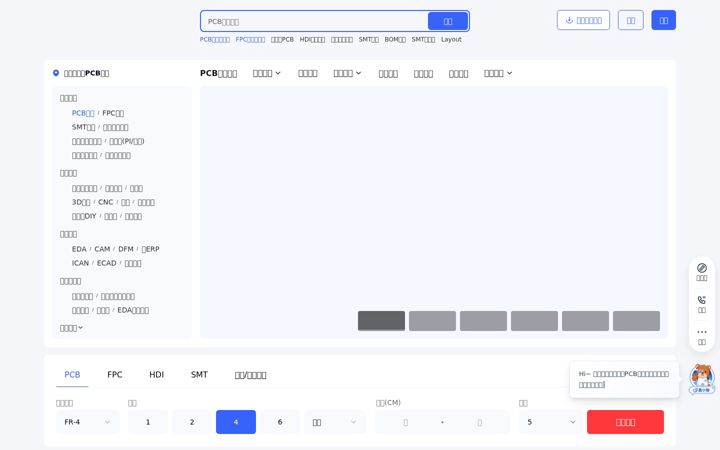Select layer count 2
The width and height of the screenshot is (720, 450).
[192, 422]
